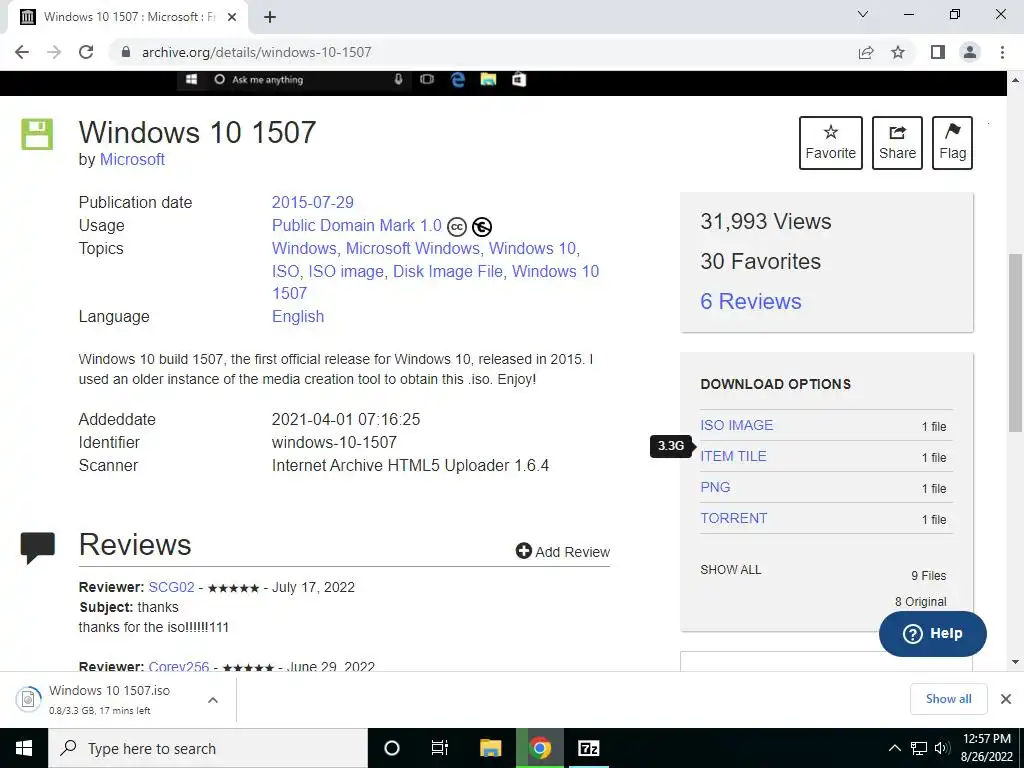This screenshot has width=1024, height=768.
Task: Click the taskbar search box
Action: 208,748
